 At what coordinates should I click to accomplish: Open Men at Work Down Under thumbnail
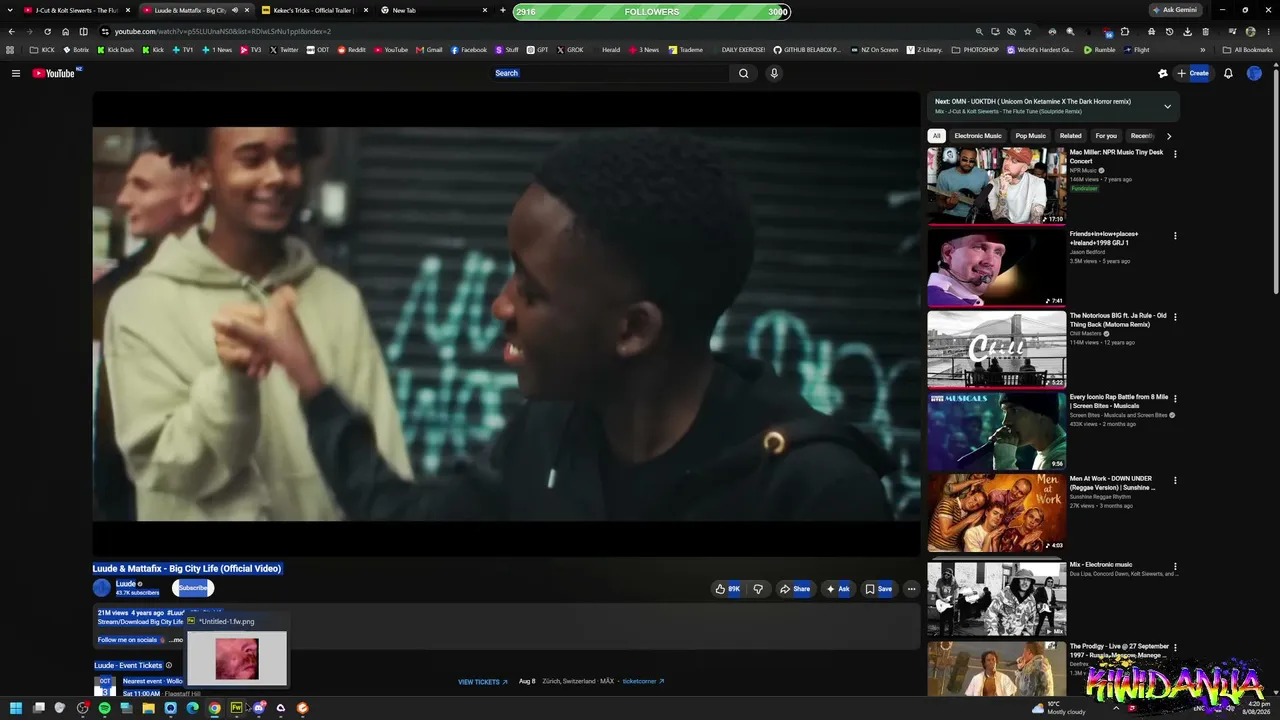click(996, 513)
